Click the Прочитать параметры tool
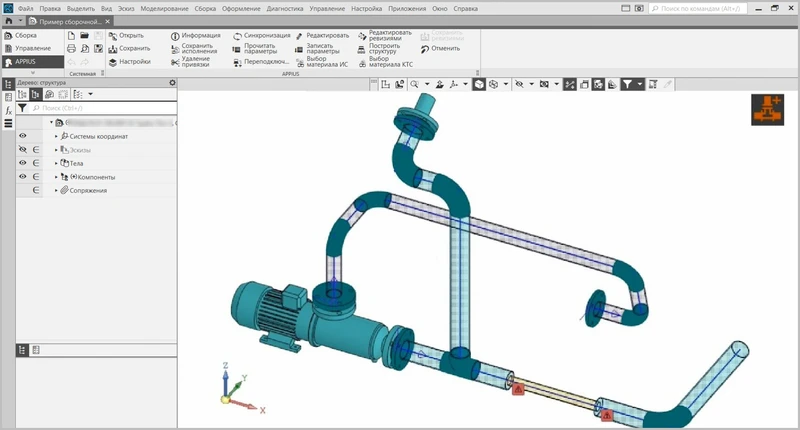Screen dimensions: 800x430 pos(237,48)
